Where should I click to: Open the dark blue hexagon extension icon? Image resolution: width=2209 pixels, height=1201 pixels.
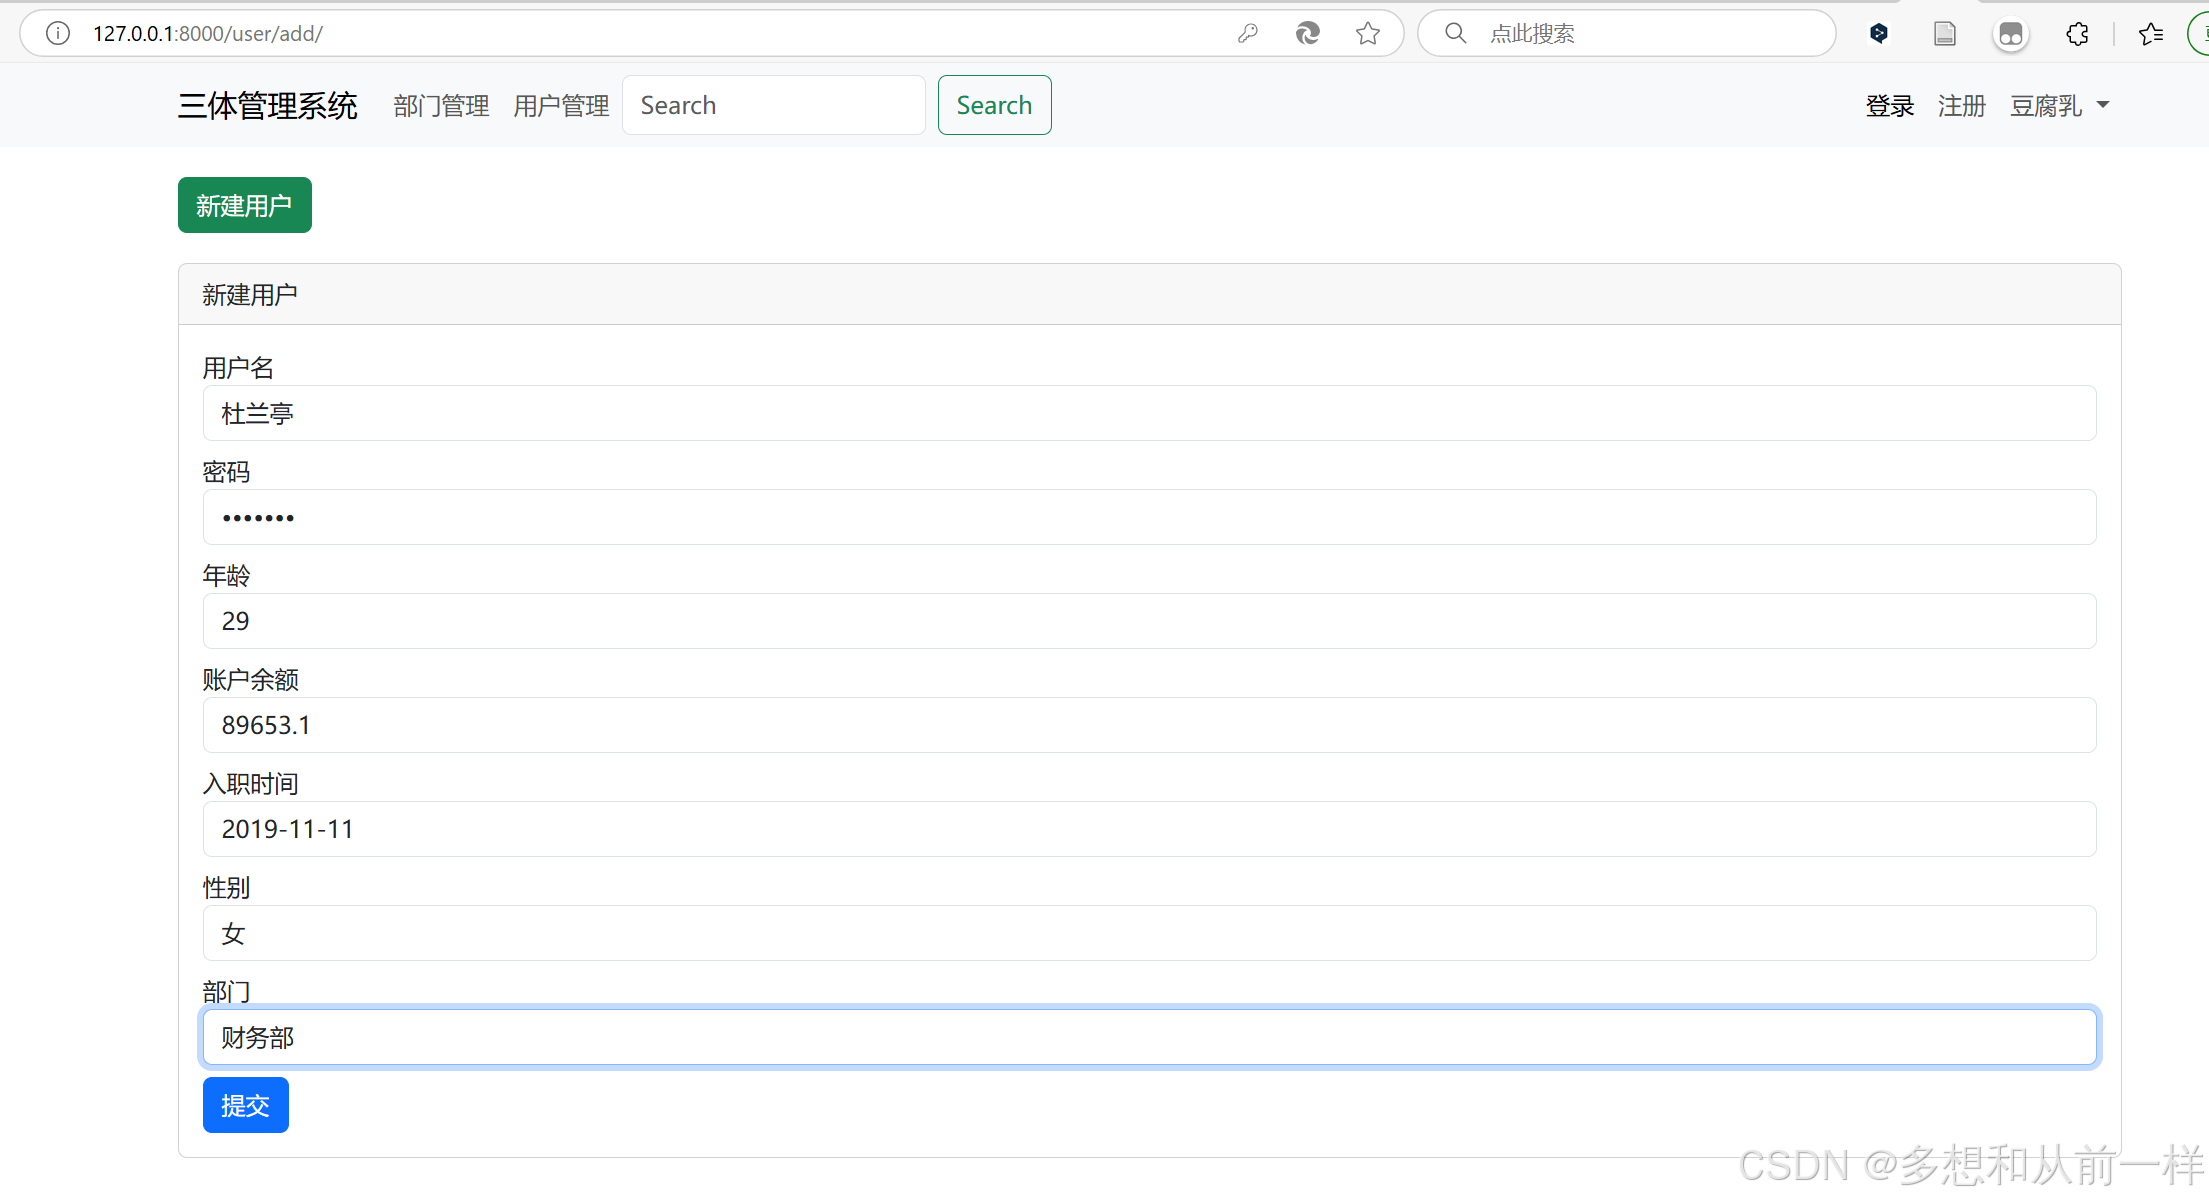[1878, 33]
